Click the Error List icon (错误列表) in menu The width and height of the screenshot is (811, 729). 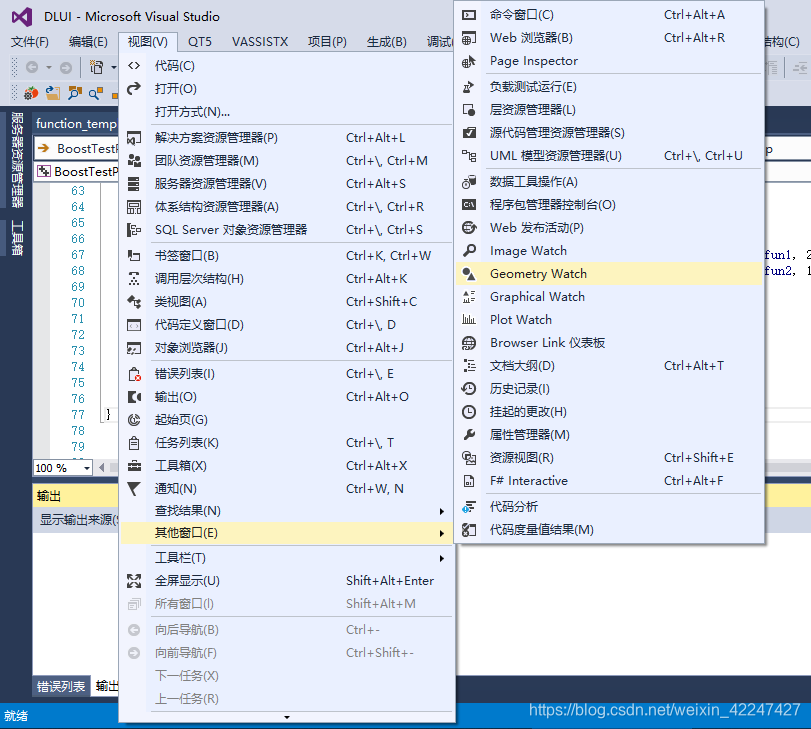(134, 374)
